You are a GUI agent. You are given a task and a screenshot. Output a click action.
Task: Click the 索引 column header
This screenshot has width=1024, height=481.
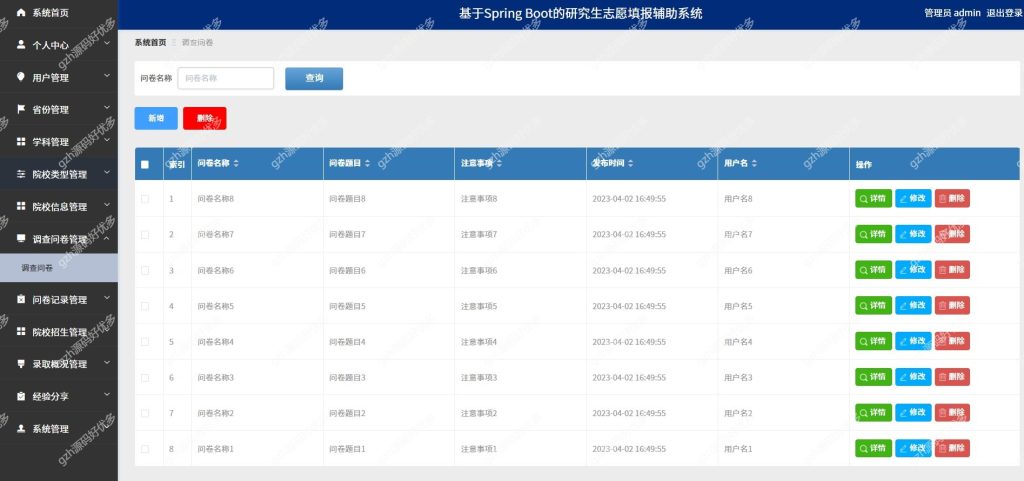[177, 164]
